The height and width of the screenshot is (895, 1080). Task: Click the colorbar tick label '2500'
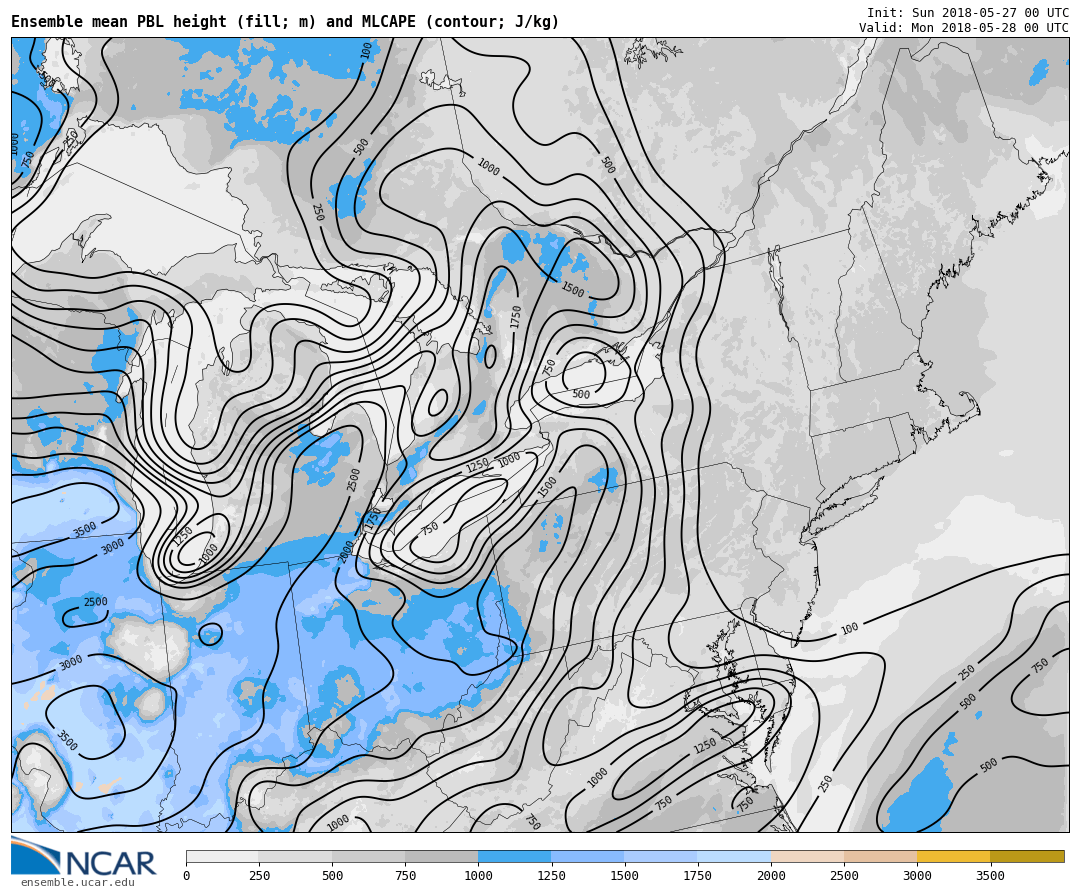pyautogui.click(x=844, y=876)
